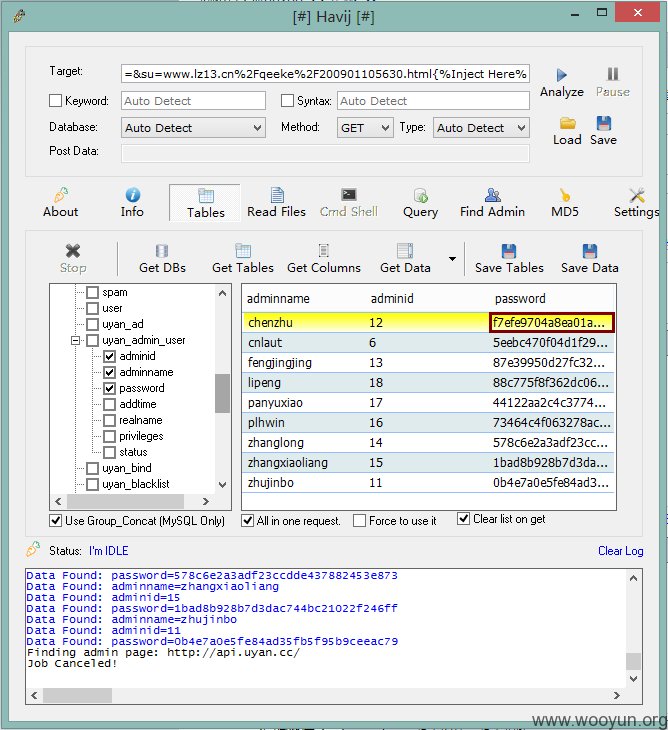Click the Analyze play icon

561,75
